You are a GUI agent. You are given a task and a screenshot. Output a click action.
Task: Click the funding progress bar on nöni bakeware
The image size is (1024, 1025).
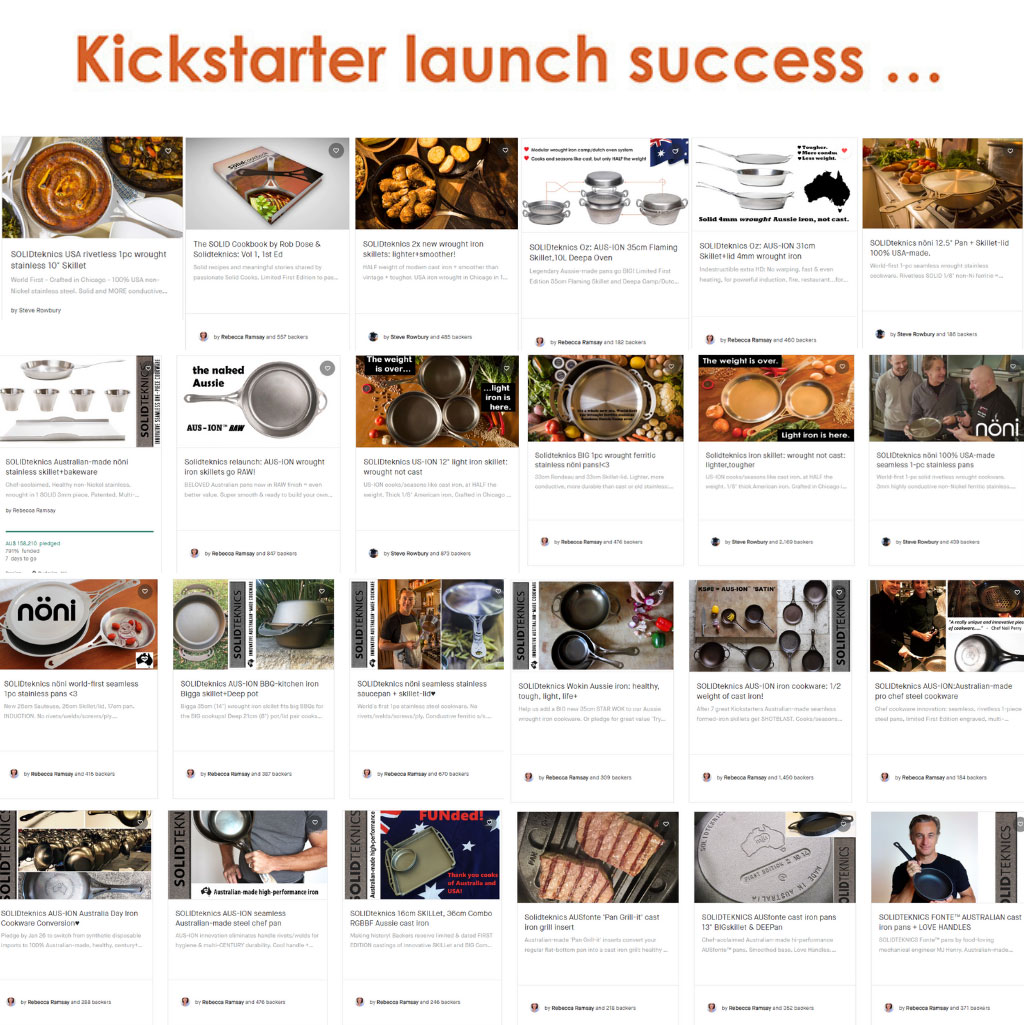[x=79, y=531]
